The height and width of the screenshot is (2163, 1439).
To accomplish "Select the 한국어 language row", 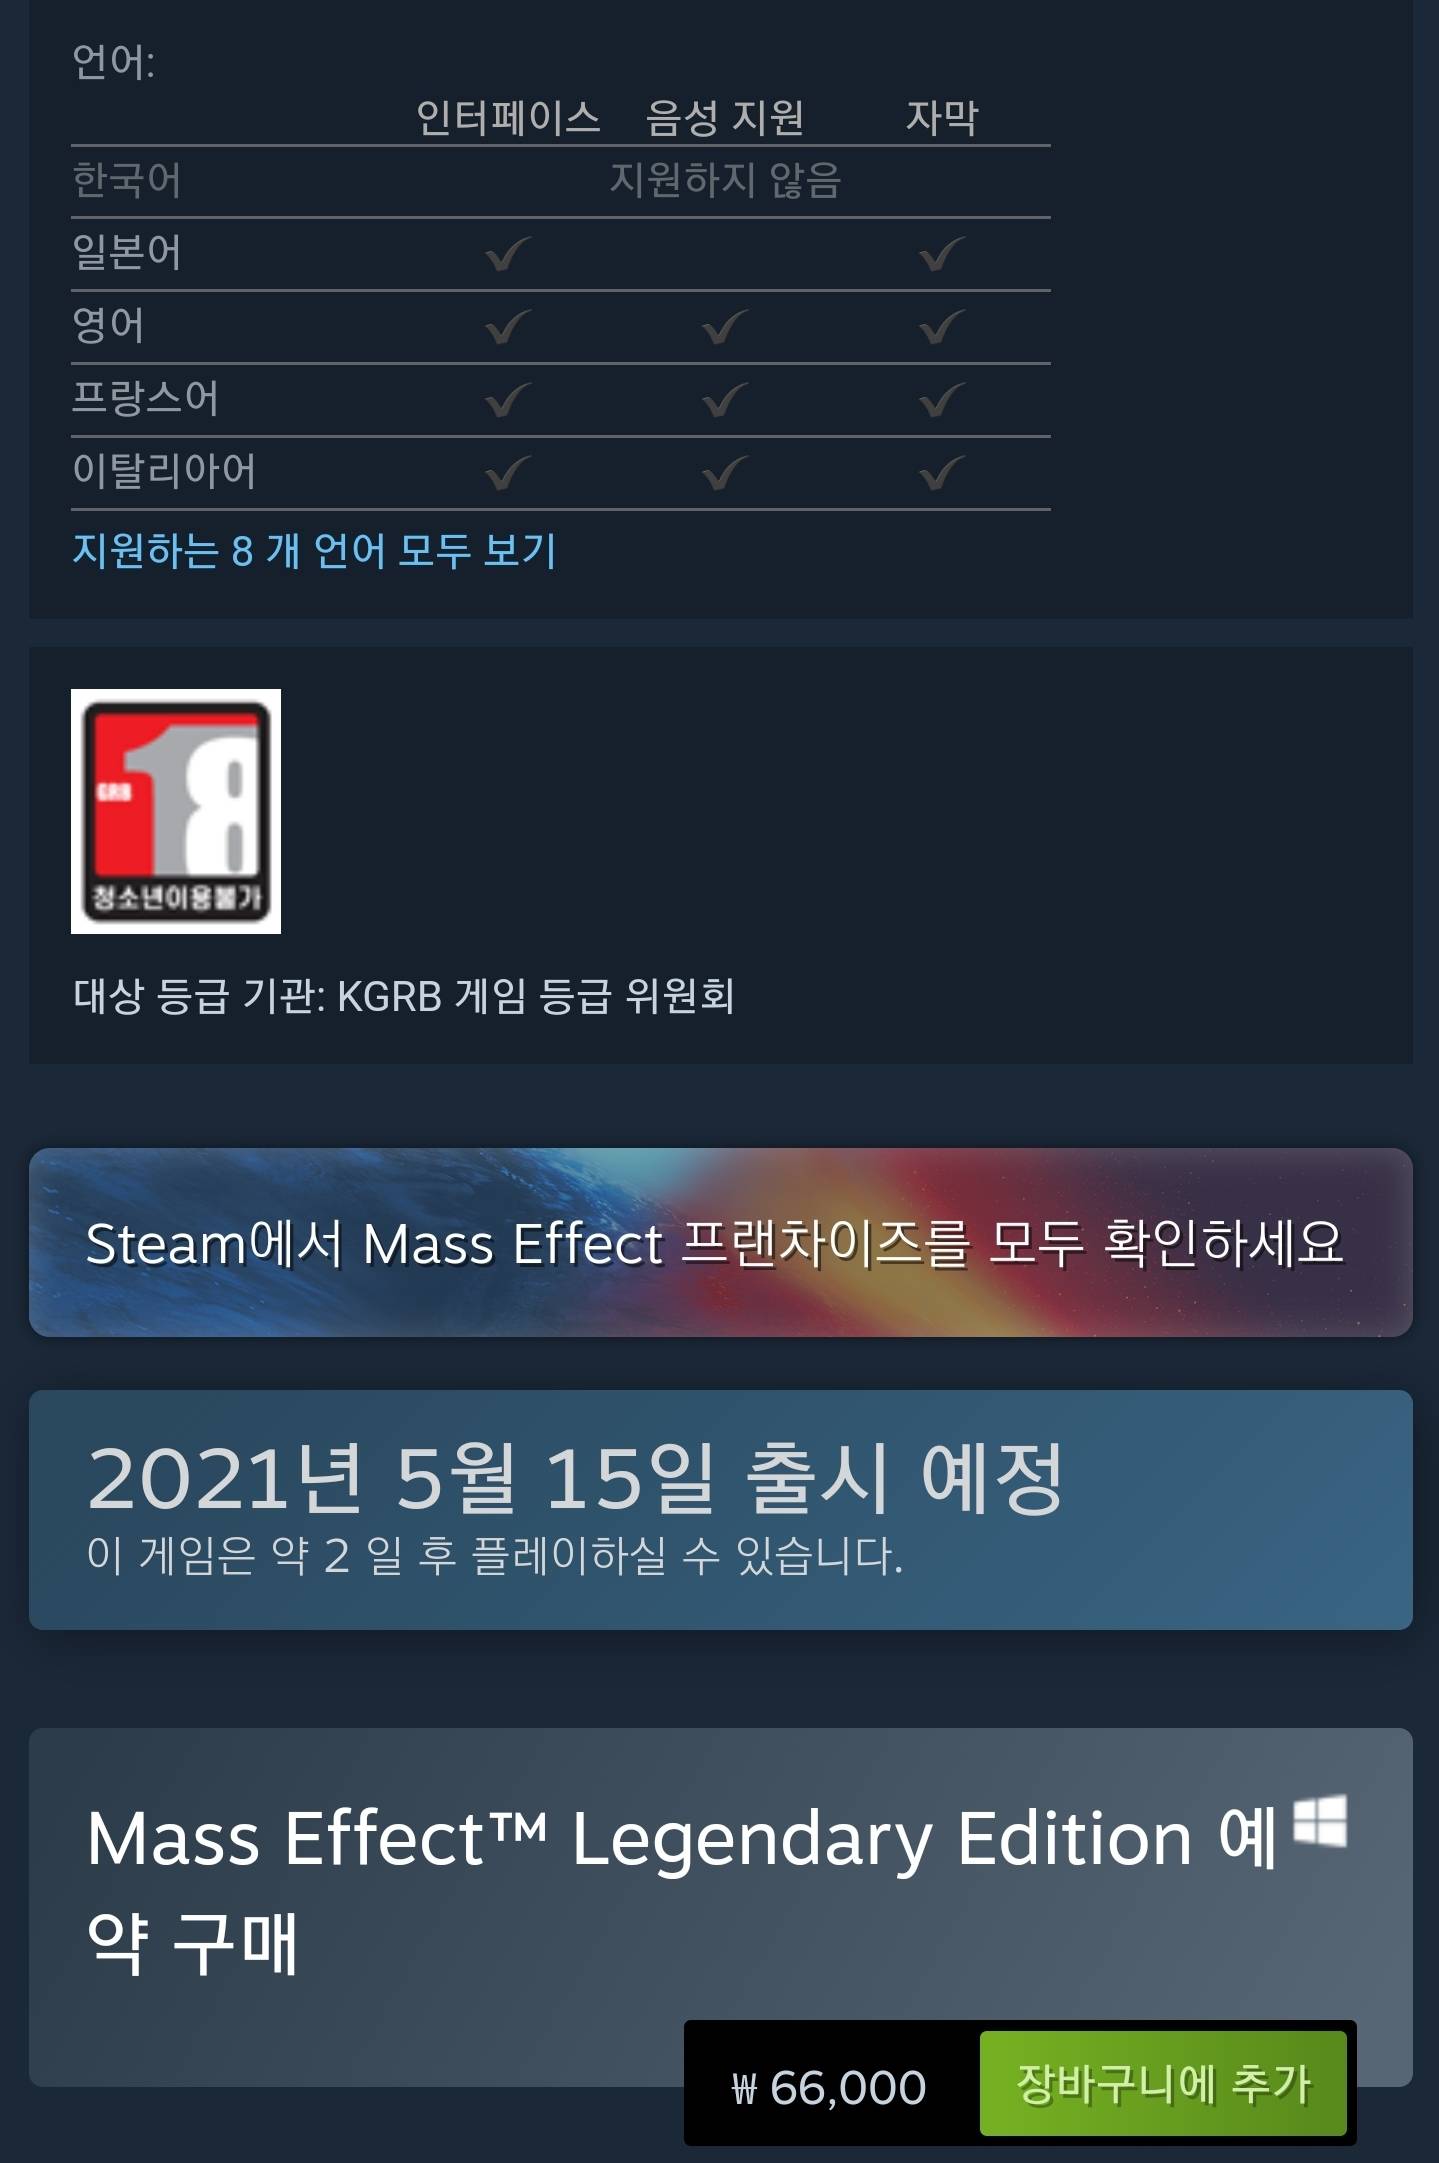I will [560, 181].
